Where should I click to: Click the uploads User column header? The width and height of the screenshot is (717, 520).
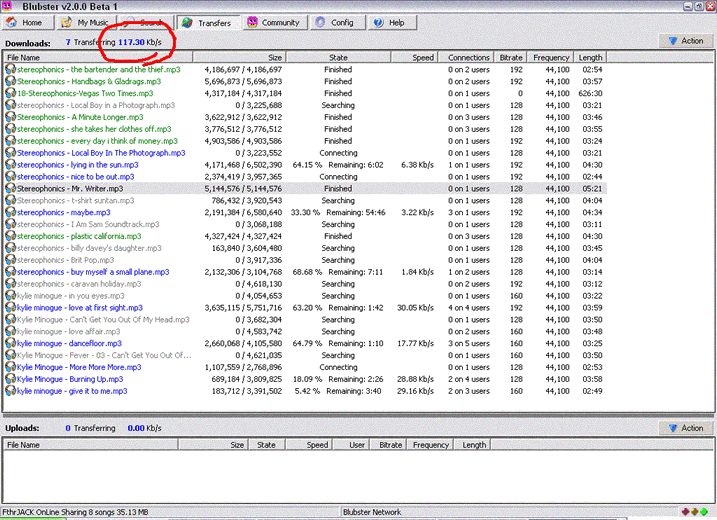(351, 445)
